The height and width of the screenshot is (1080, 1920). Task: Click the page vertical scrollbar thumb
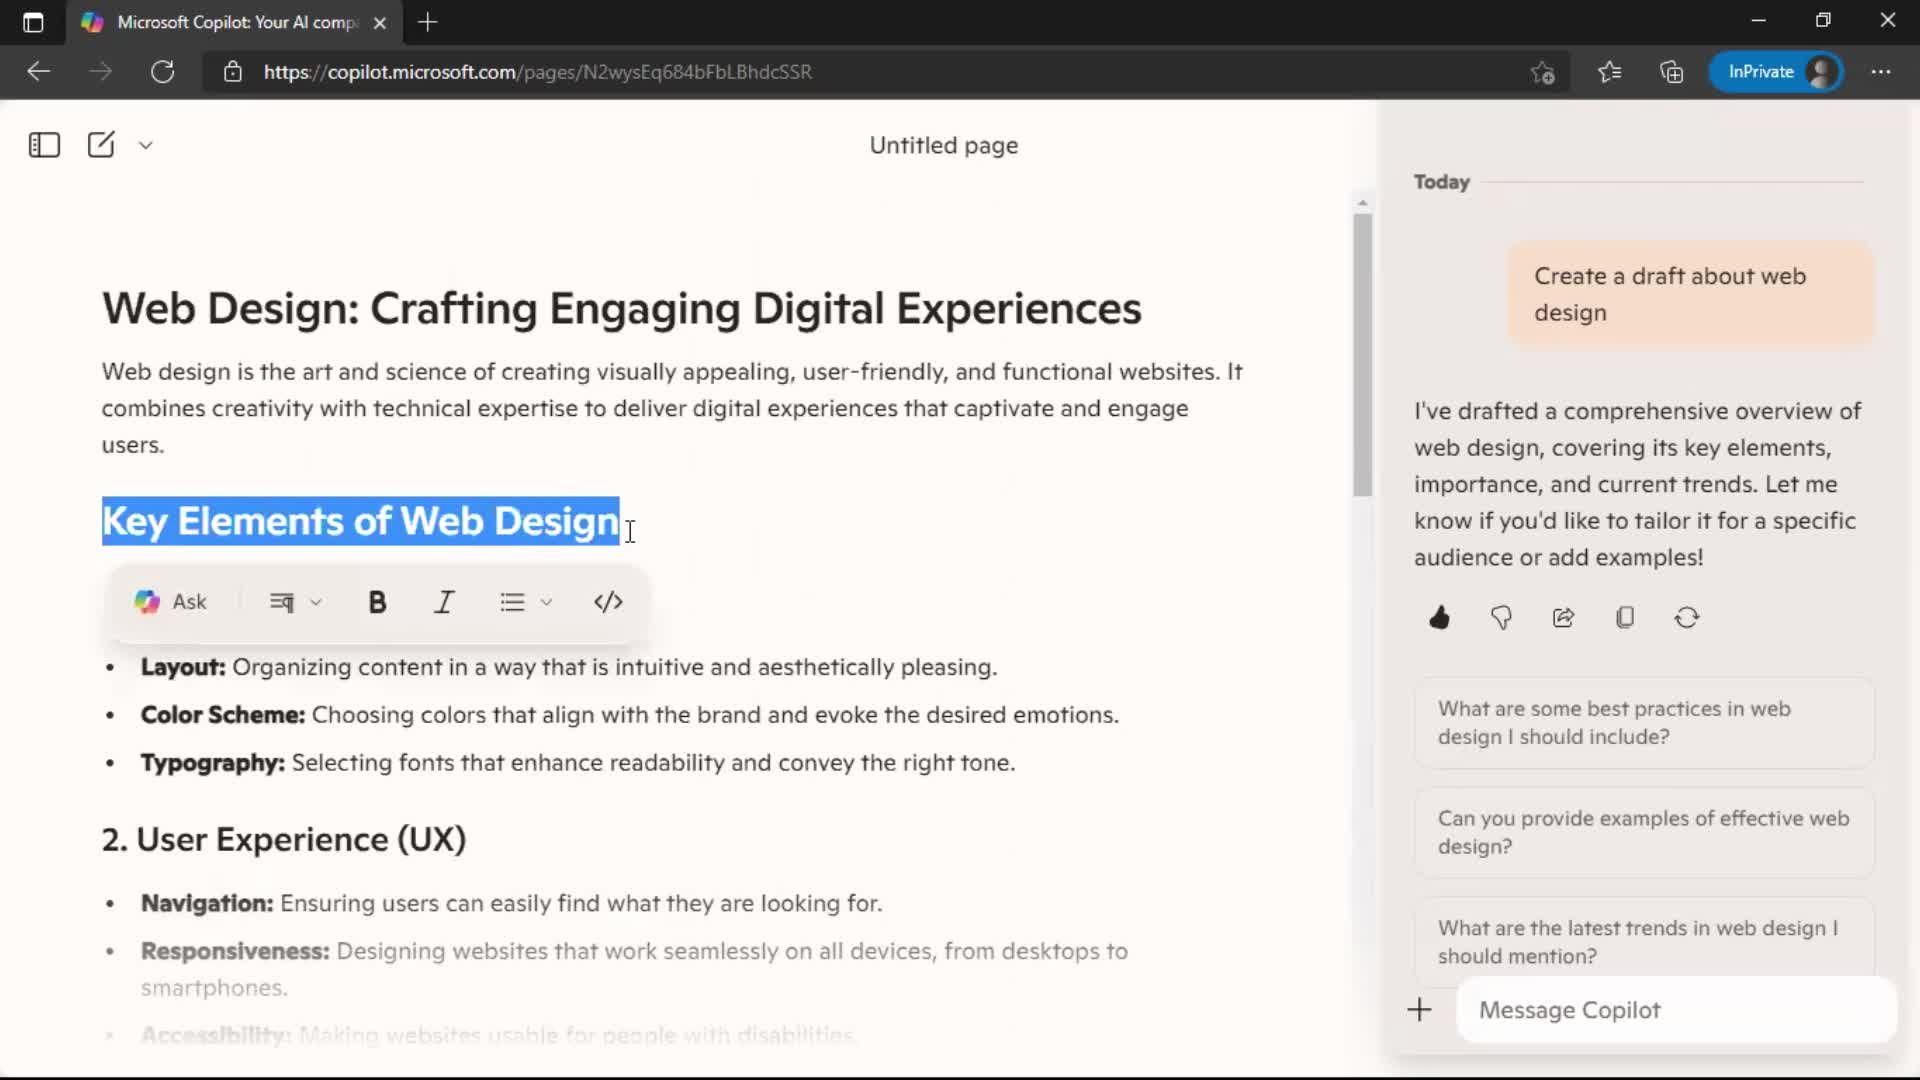[x=1362, y=355]
